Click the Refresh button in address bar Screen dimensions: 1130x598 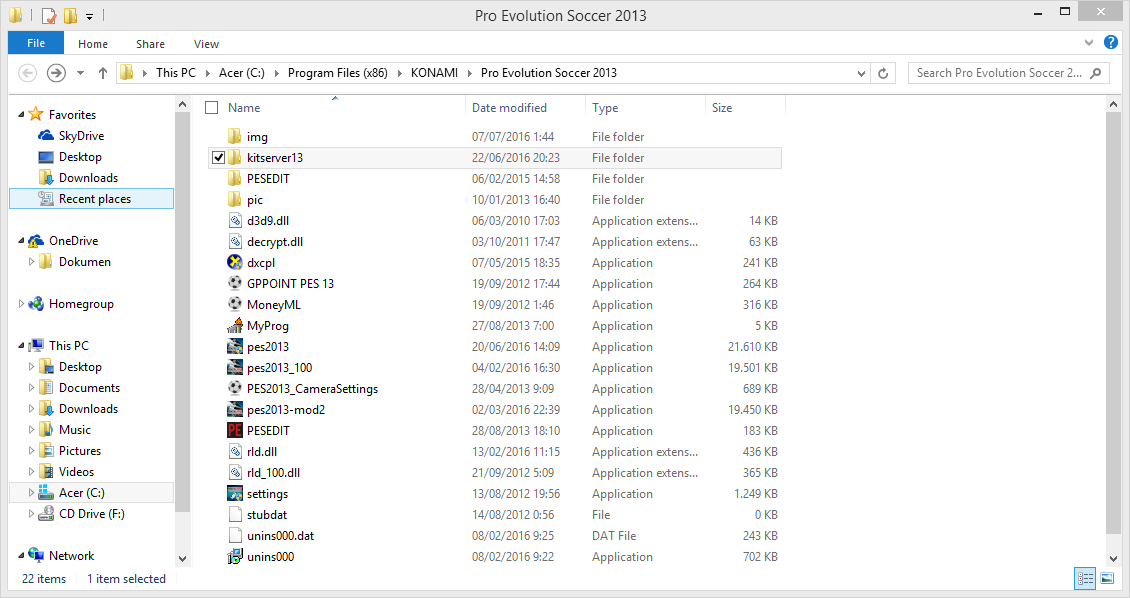click(883, 73)
